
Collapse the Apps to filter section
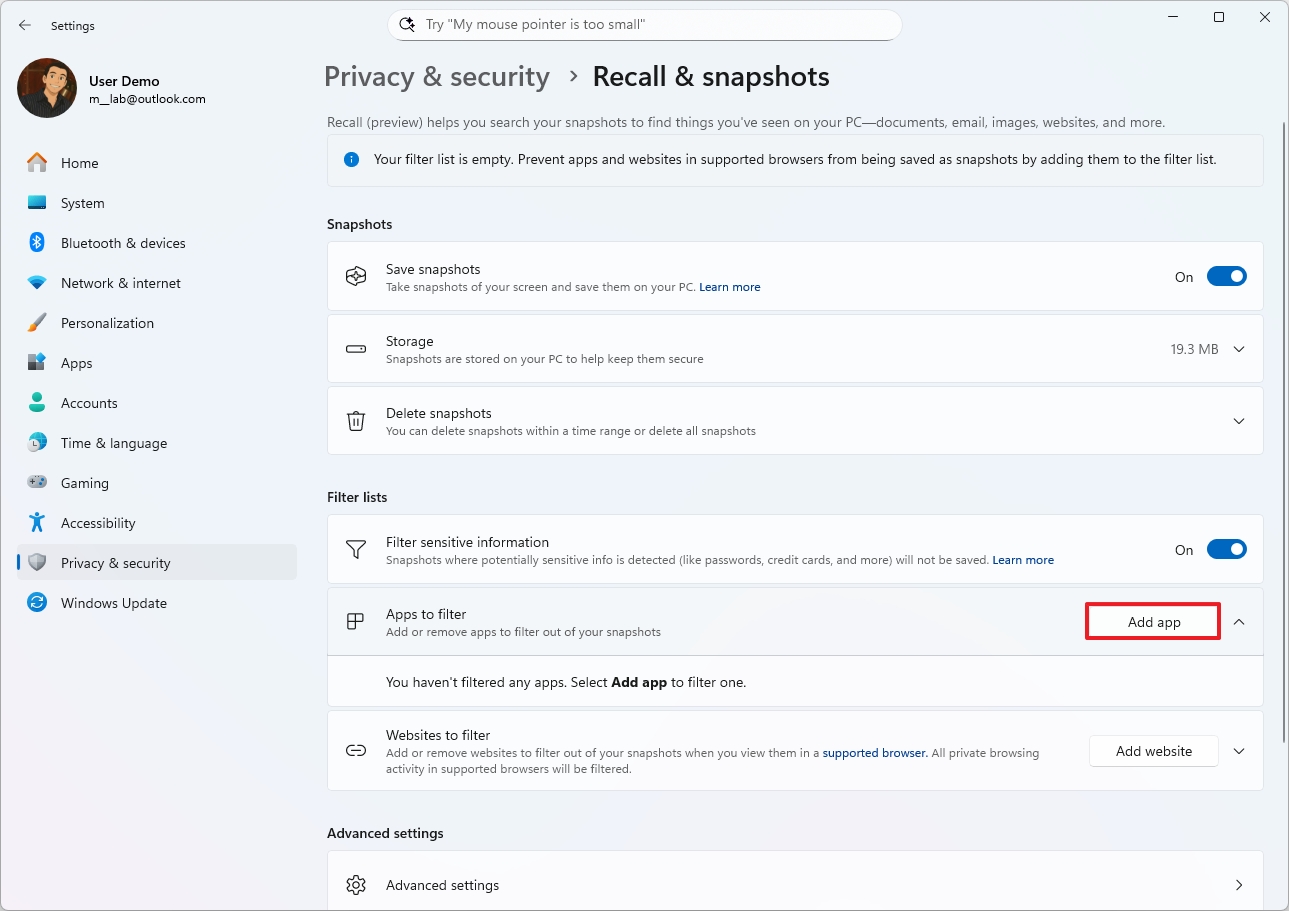(x=1239, y=622)
